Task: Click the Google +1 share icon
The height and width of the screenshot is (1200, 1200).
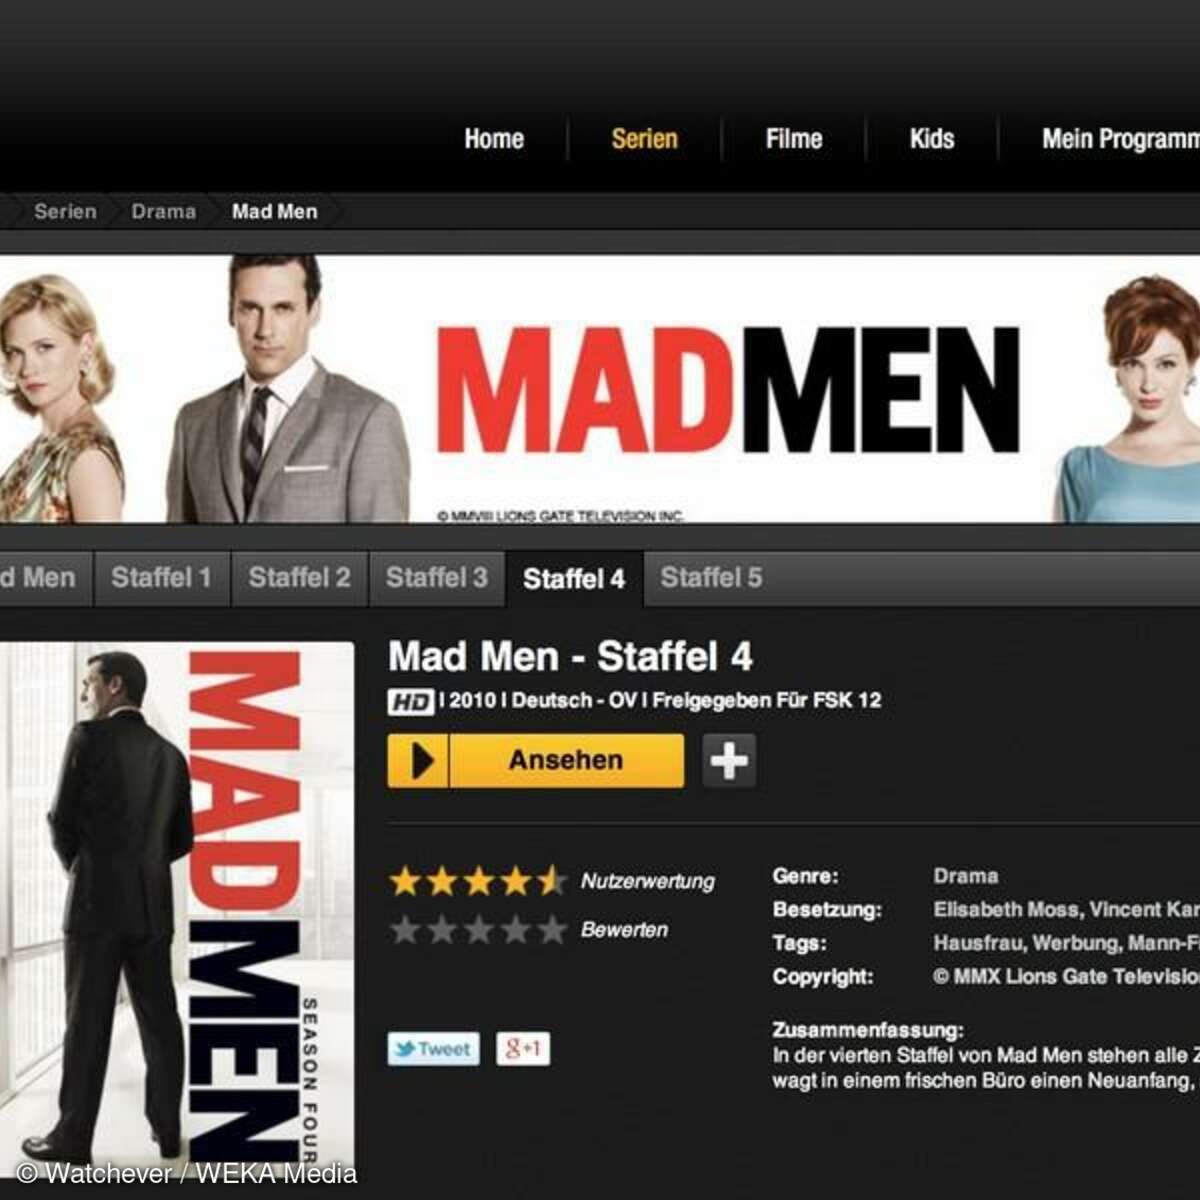Action: (x=523, y=1049)
